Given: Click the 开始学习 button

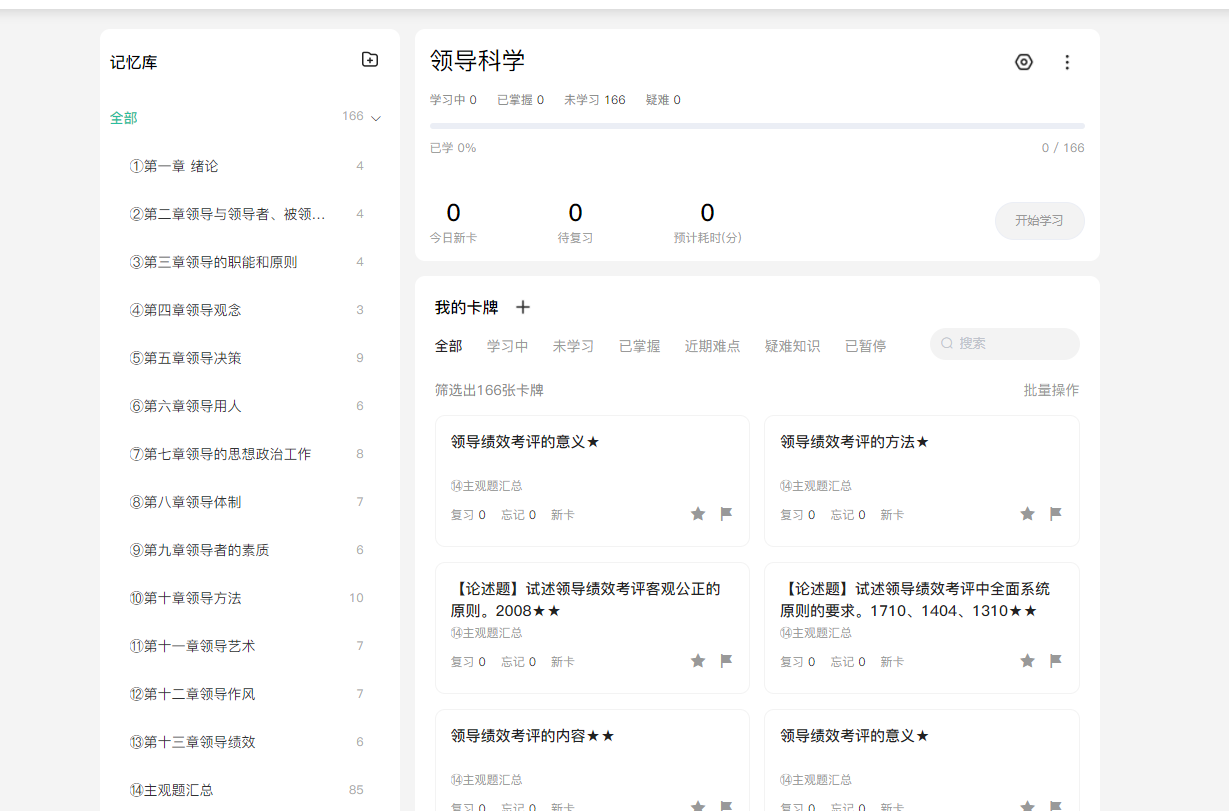Looking at the screenshot, I should click(x=1039, y=221).
